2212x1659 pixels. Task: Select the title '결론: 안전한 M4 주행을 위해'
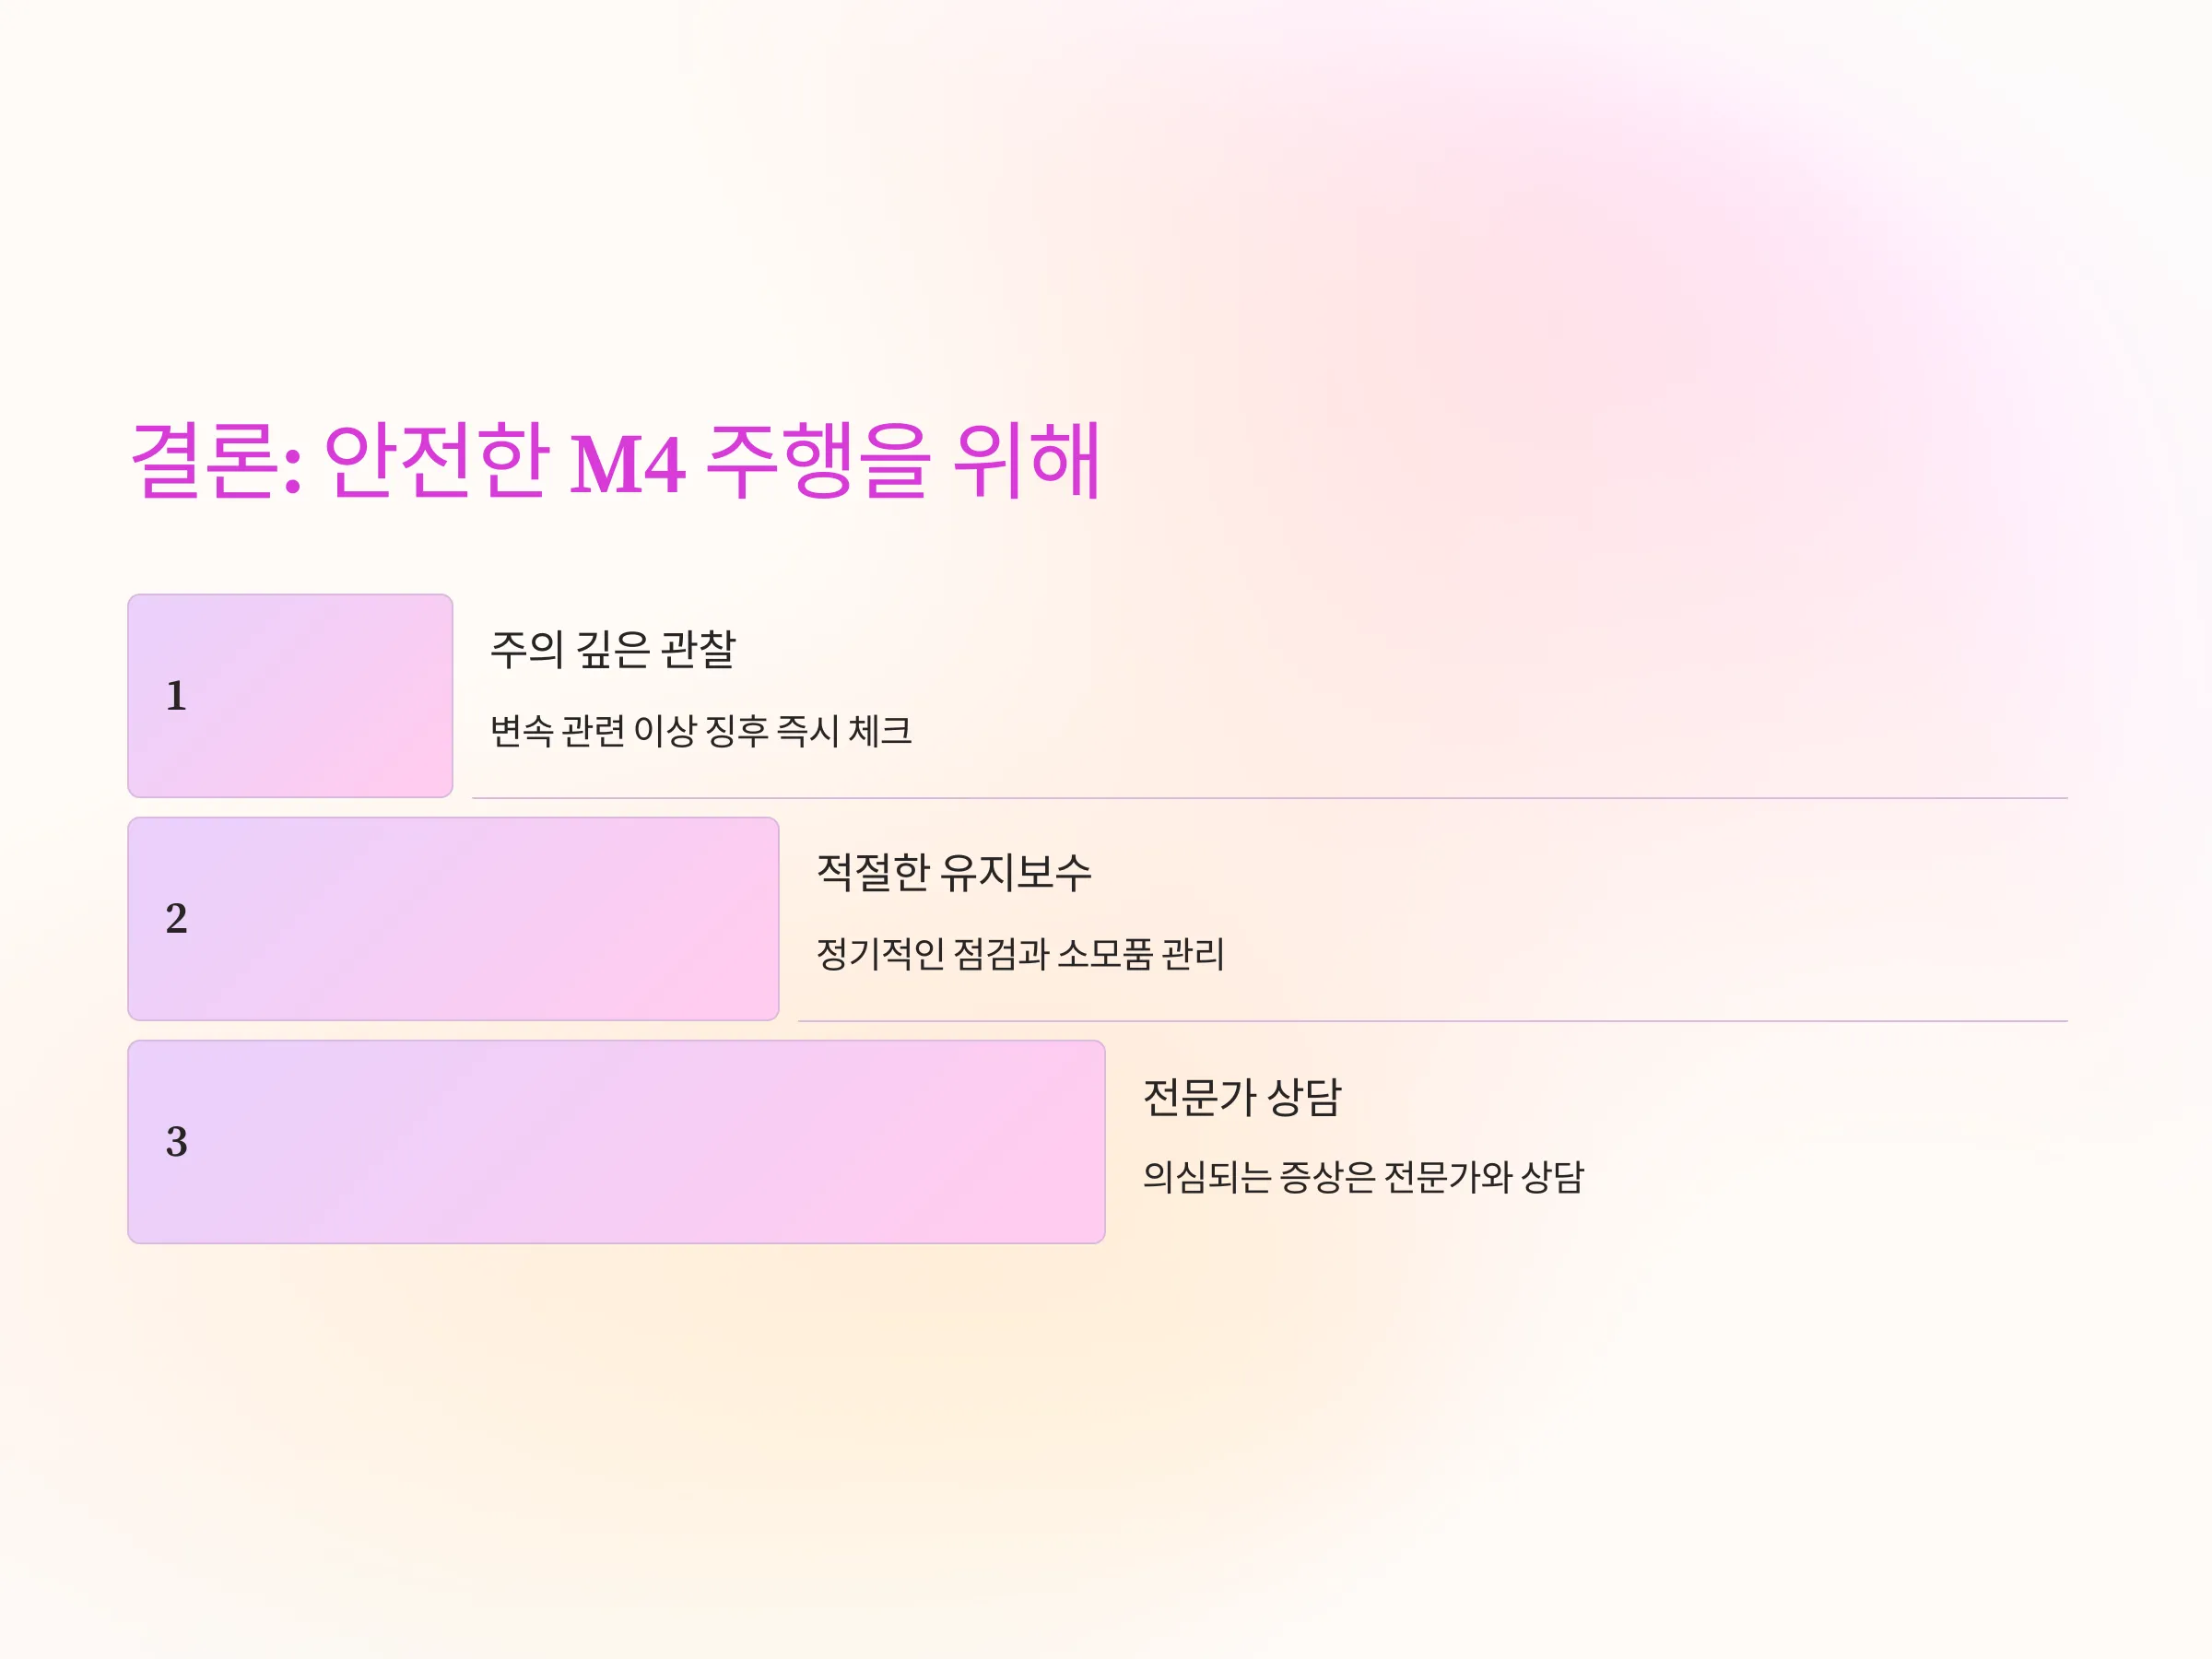[616, 461]
